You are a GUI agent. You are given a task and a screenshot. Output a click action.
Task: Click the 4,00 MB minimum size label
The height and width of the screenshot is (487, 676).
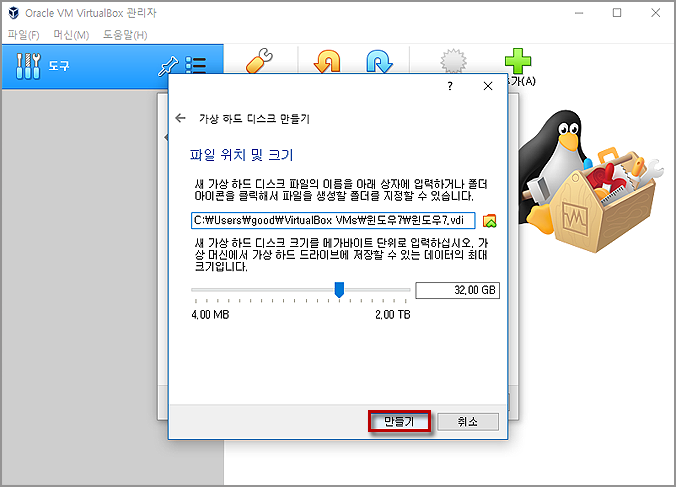pyautogui.click(x=210, y=315)
